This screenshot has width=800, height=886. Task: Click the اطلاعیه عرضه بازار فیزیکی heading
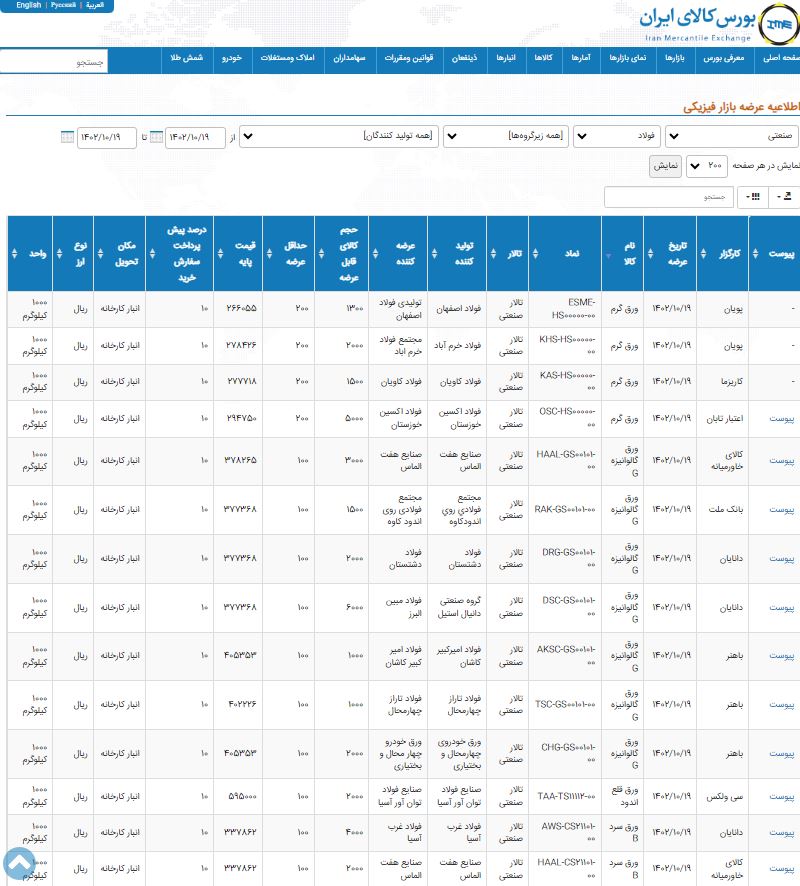click(x=741, y=107)
